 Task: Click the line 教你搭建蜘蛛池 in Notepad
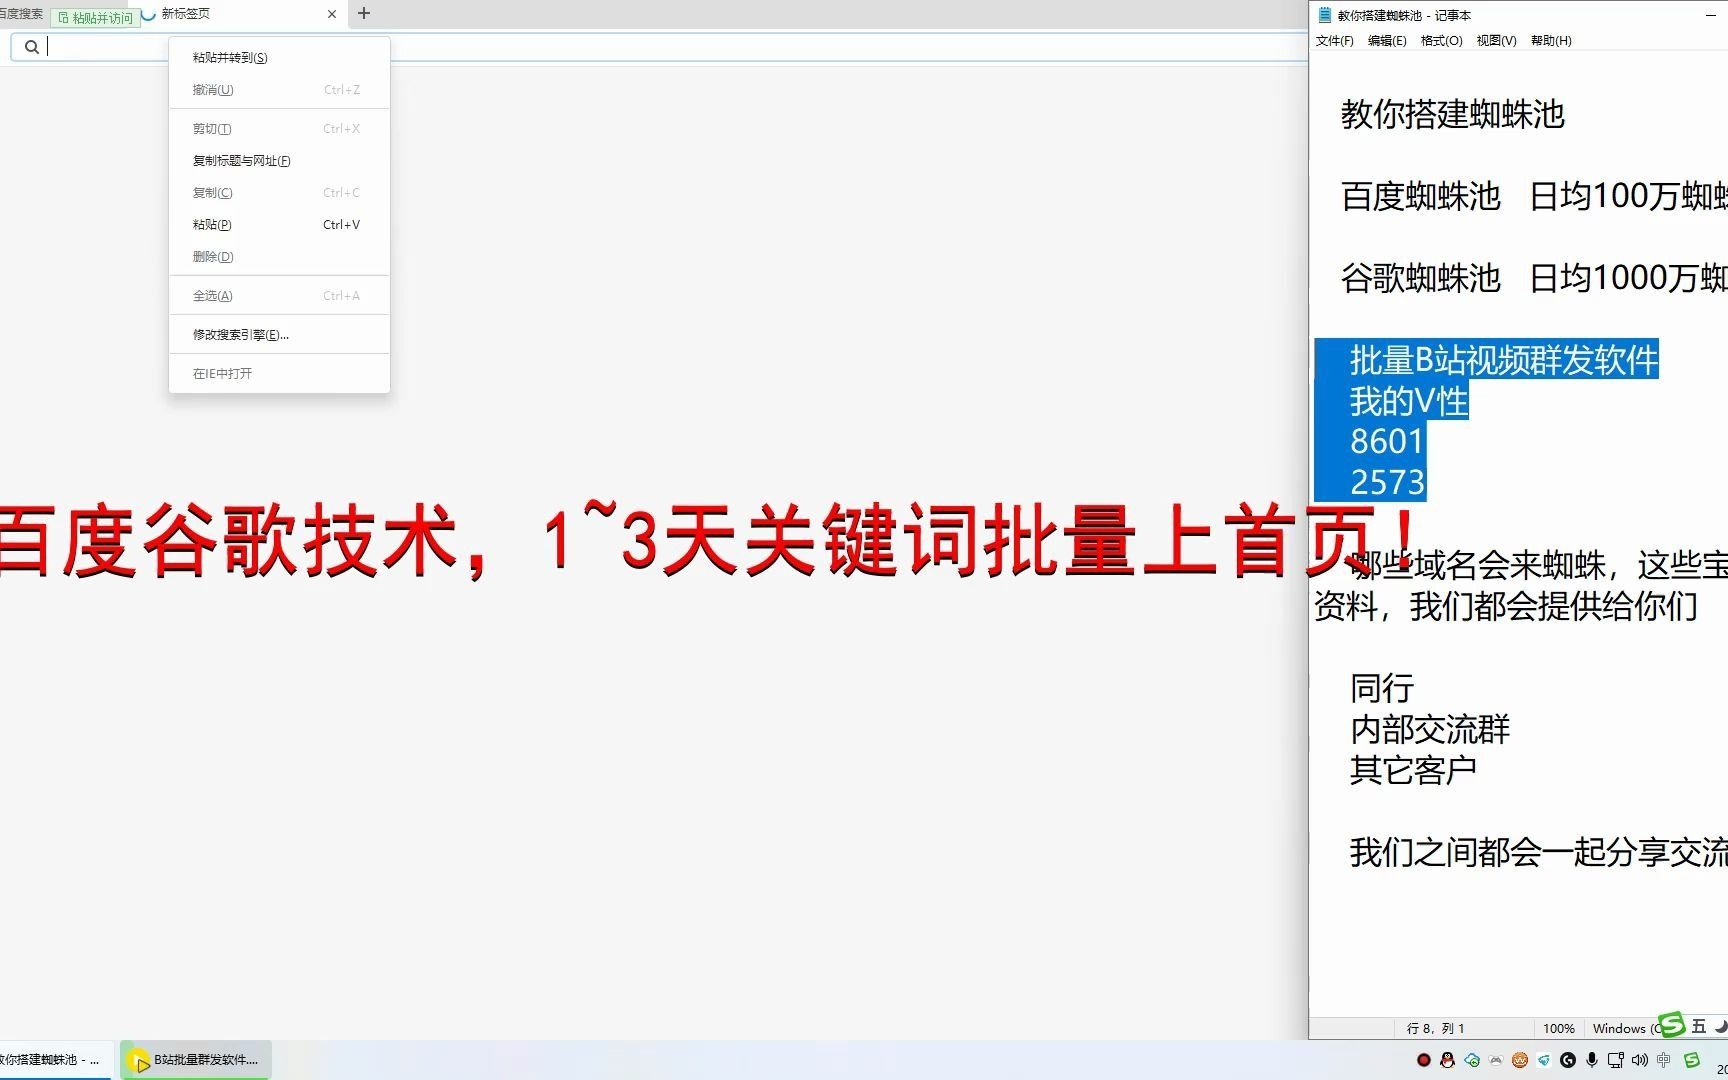(x=1452, y=114)
